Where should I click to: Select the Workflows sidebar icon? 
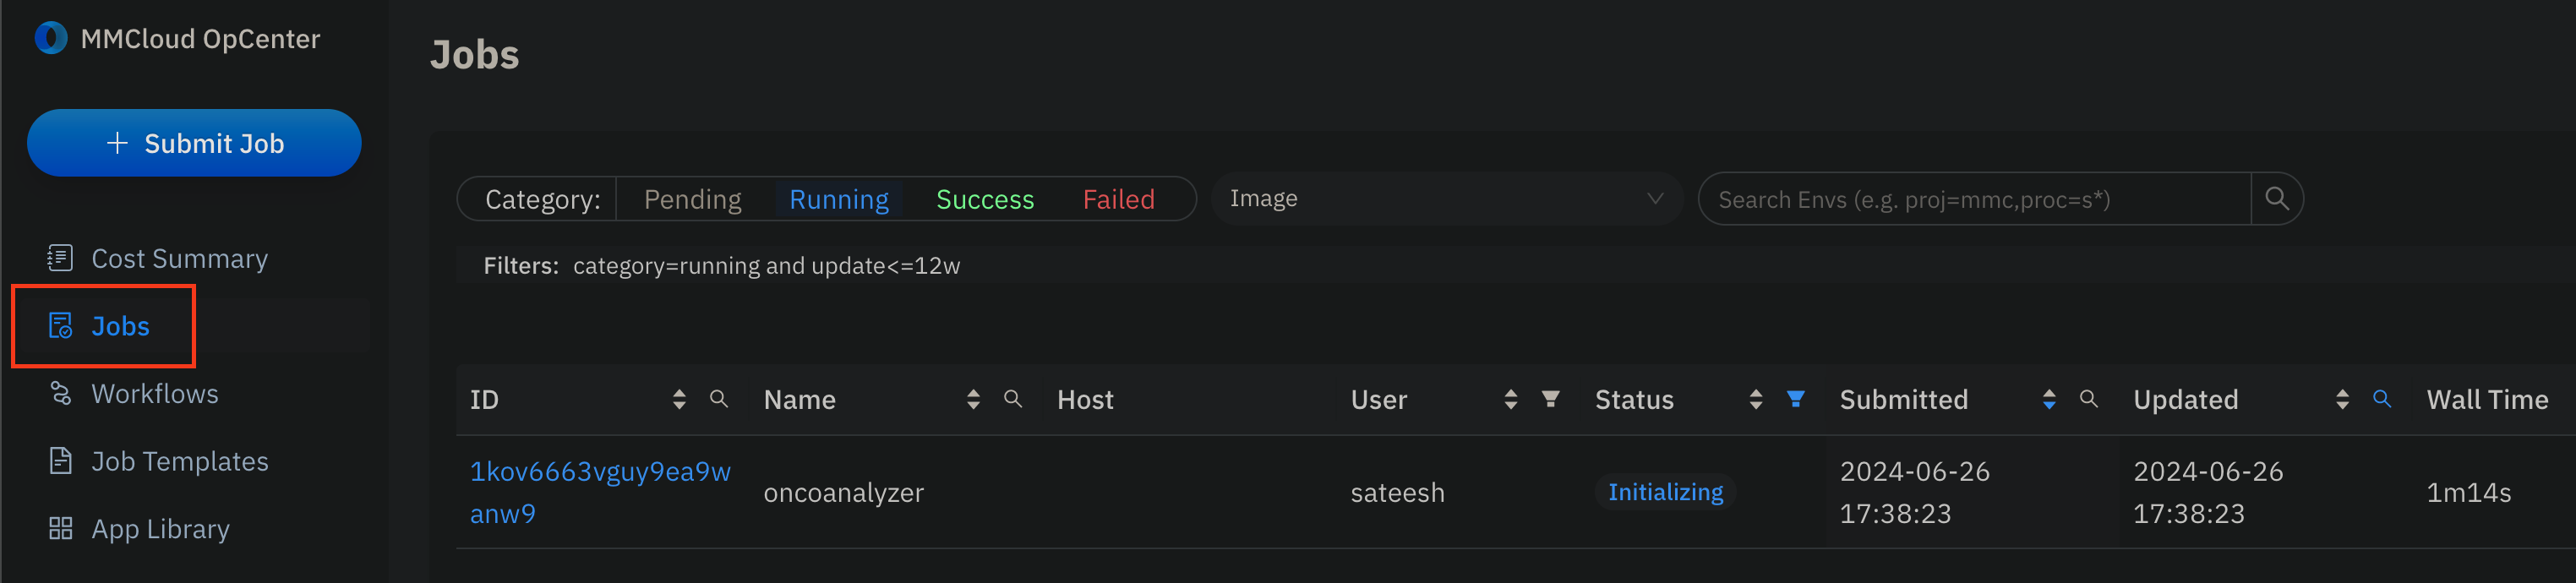60,393
